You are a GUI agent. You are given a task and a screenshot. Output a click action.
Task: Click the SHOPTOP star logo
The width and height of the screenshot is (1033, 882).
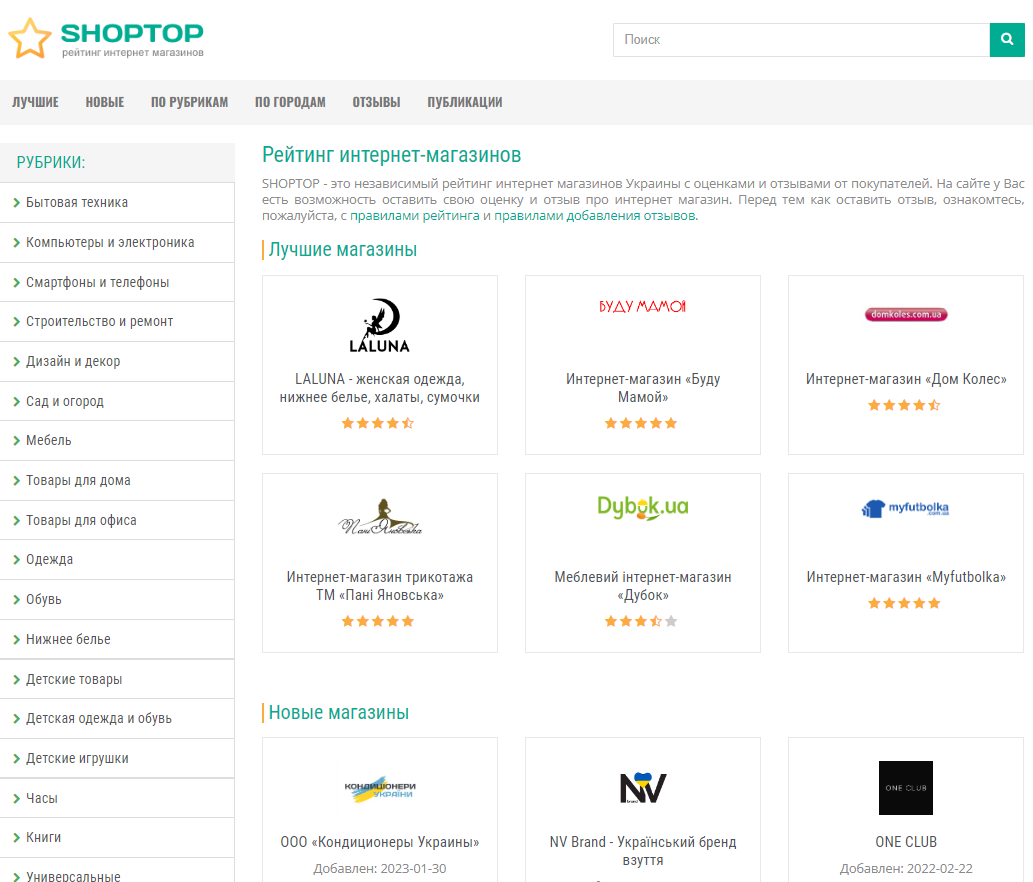tap(30, 38)
